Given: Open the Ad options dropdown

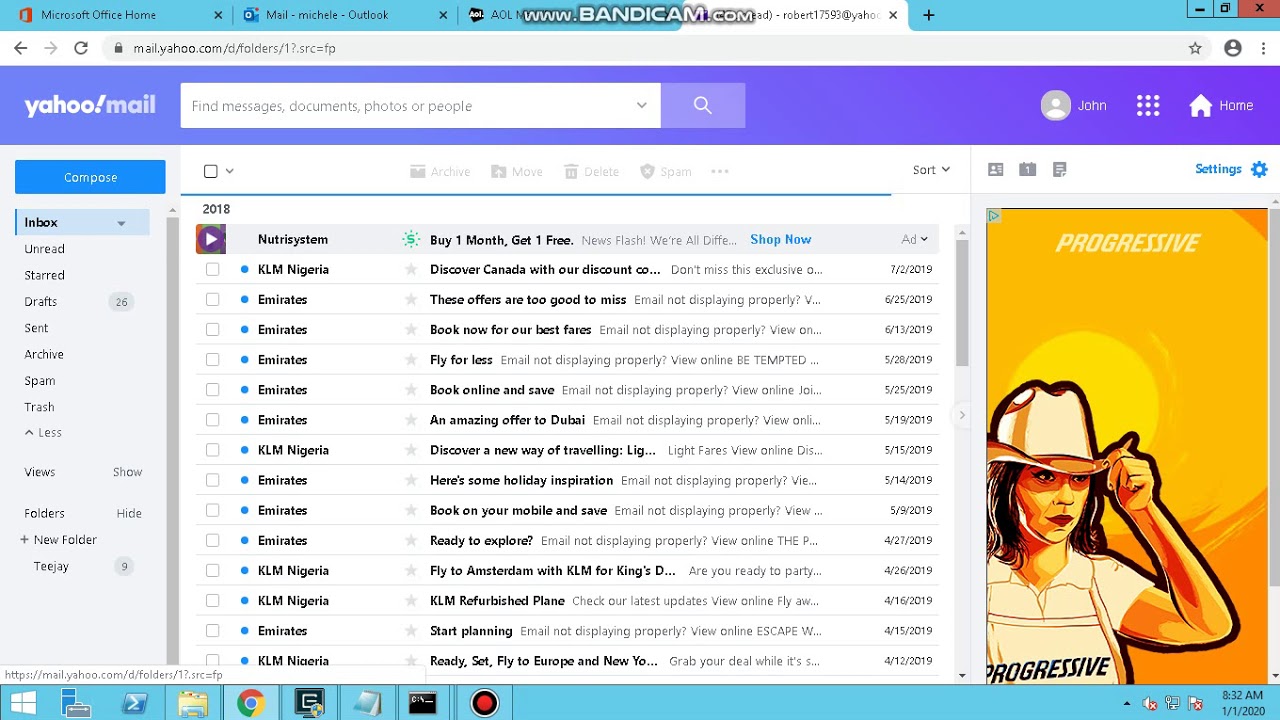Looking at the screenshot, I should click(914, 239).
